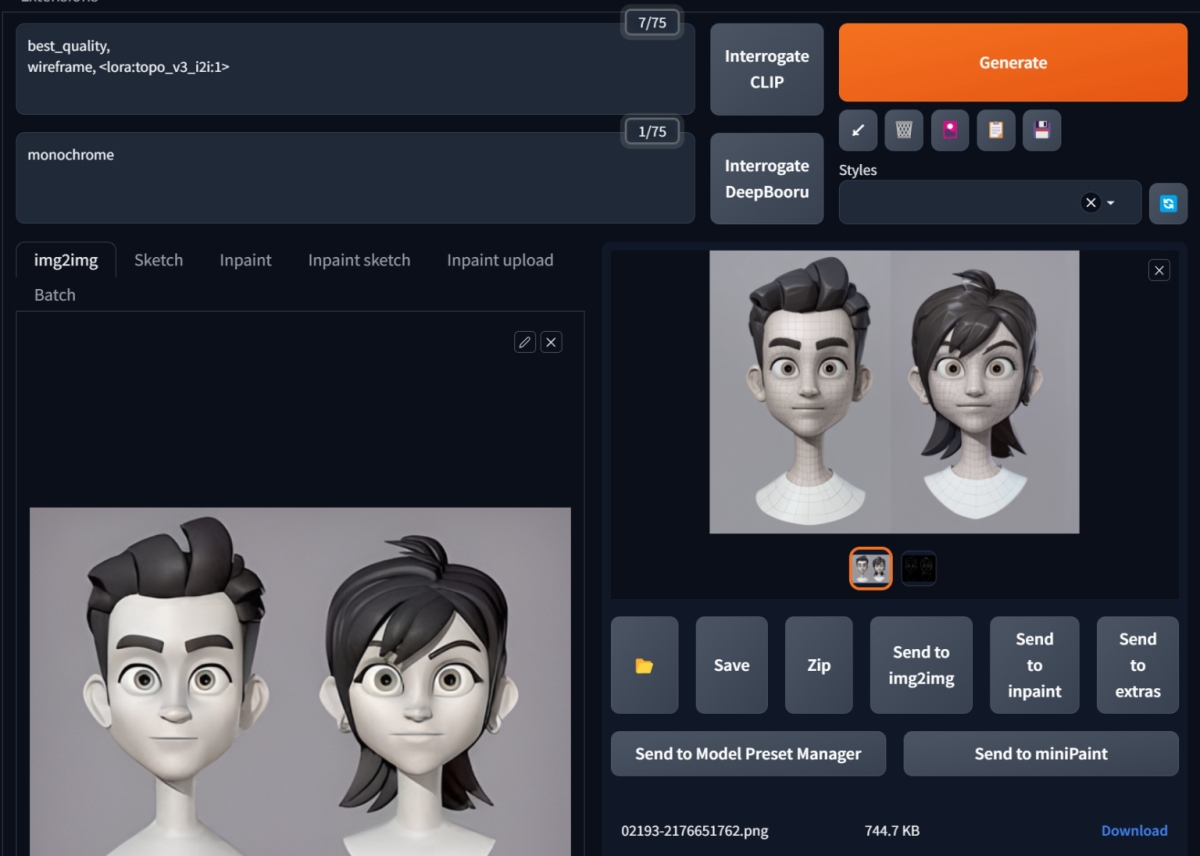Open the output folder icon button
Screen dimensions: 1200x856
pyautogui.click(x=644, y=665)
